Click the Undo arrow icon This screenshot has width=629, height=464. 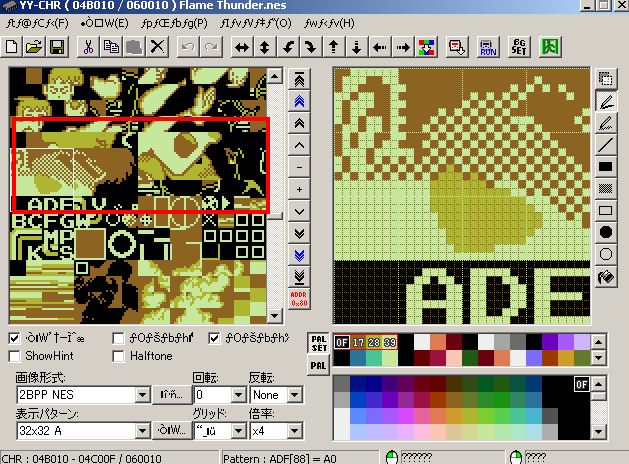coord(188,47)
